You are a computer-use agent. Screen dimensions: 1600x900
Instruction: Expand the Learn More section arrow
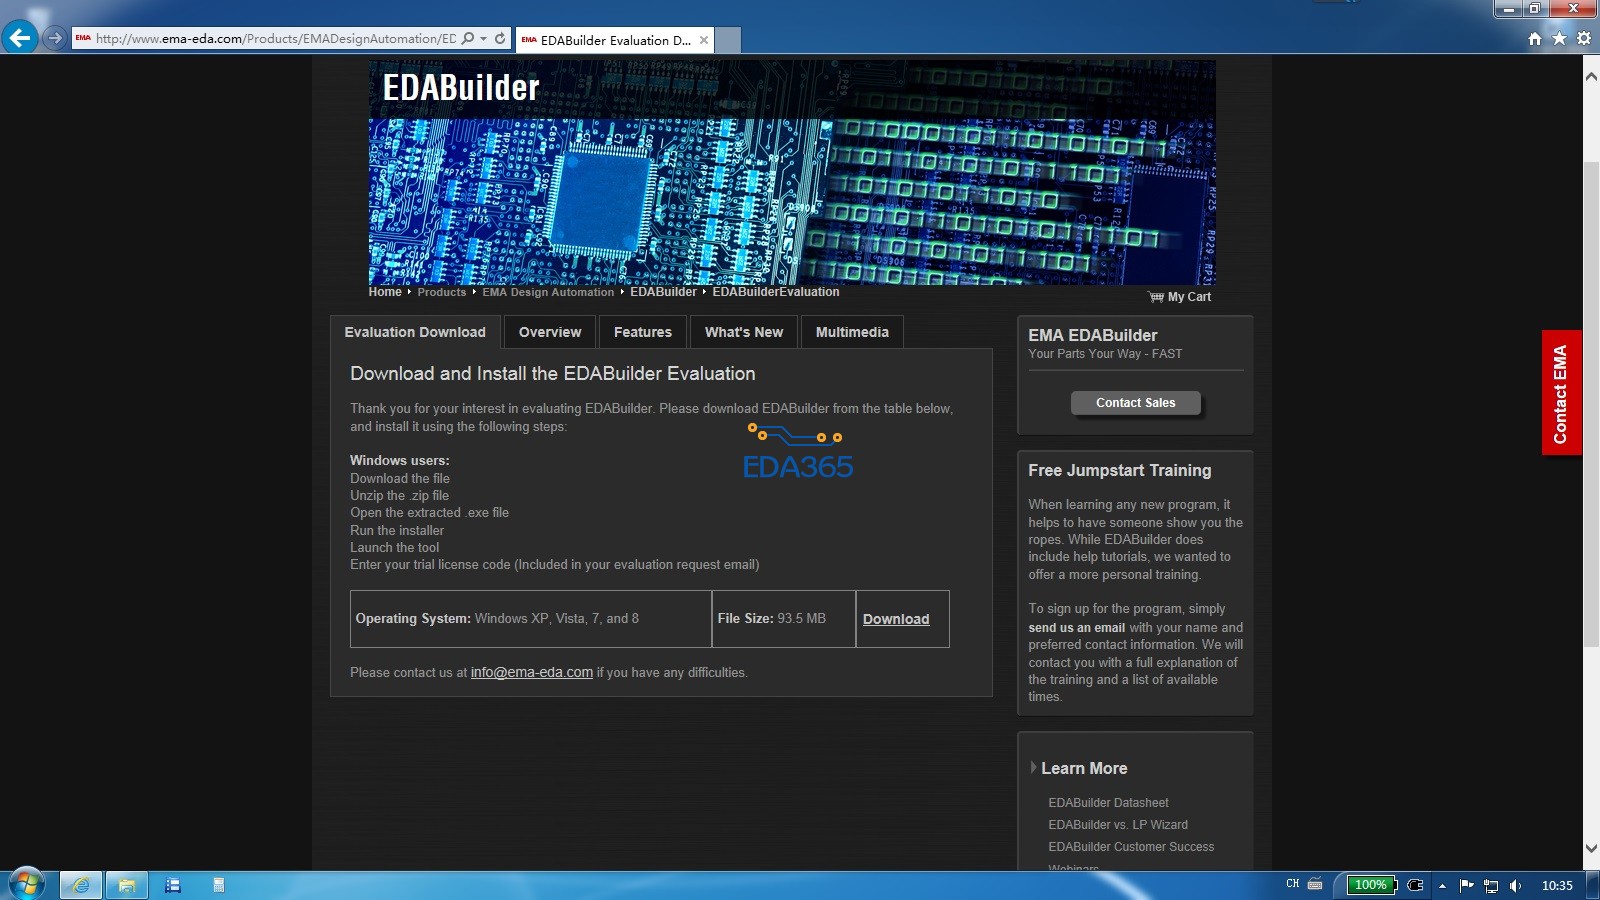click(1033, 768)
